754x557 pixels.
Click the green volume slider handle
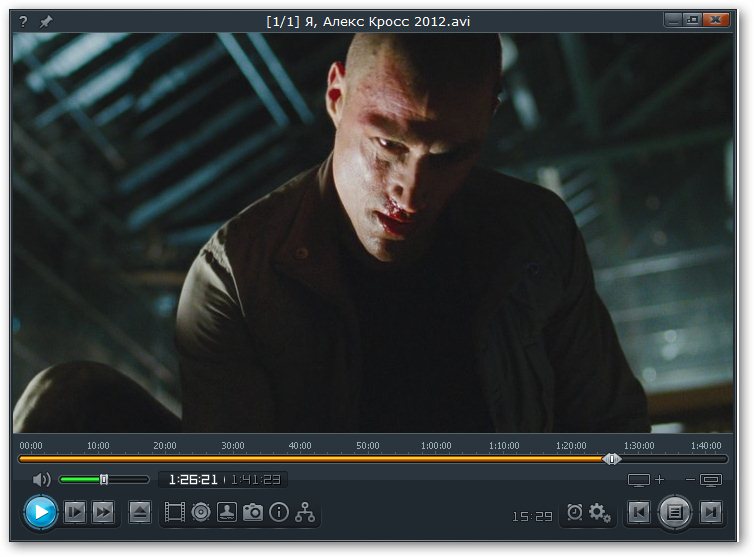(104, 480)
